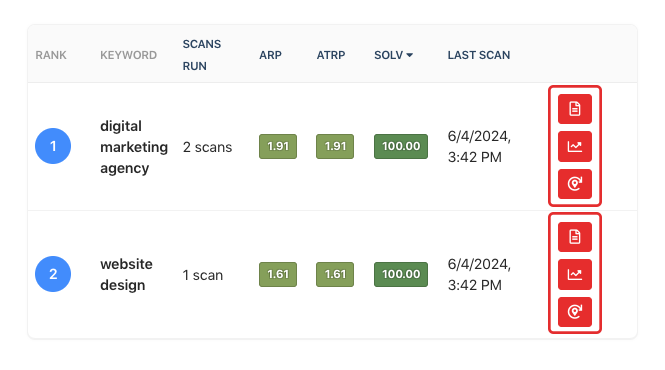Open report document icon for website design

(575, 237)
